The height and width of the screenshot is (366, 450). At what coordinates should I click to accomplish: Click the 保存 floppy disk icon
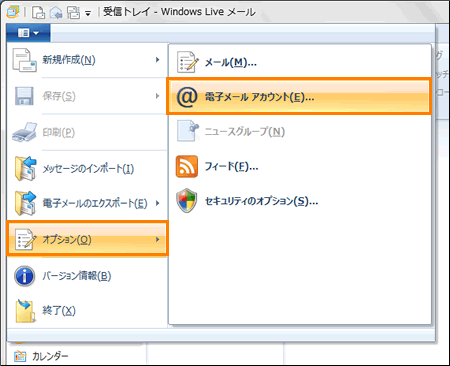pyautogui.click(x=24, y=96)
